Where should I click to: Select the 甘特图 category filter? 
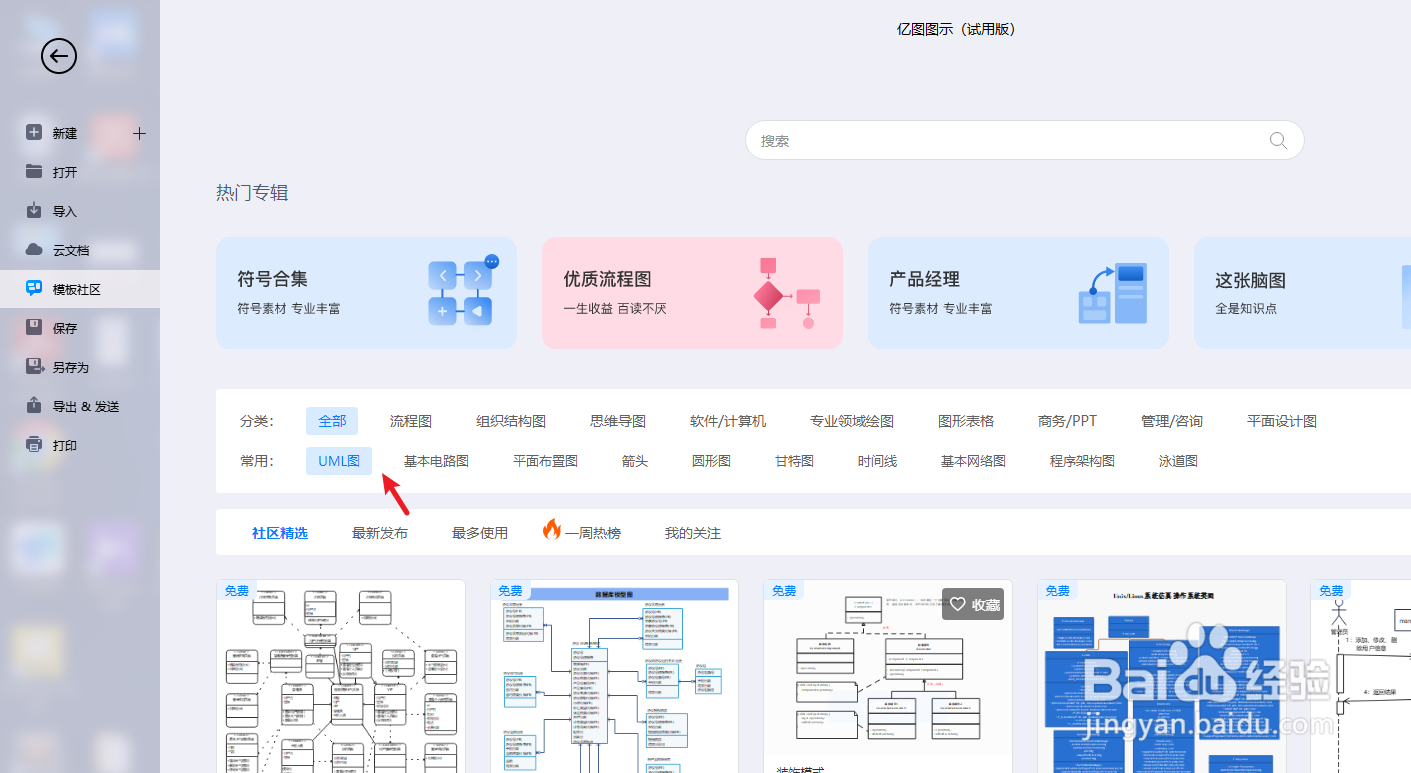pos(793,460)
